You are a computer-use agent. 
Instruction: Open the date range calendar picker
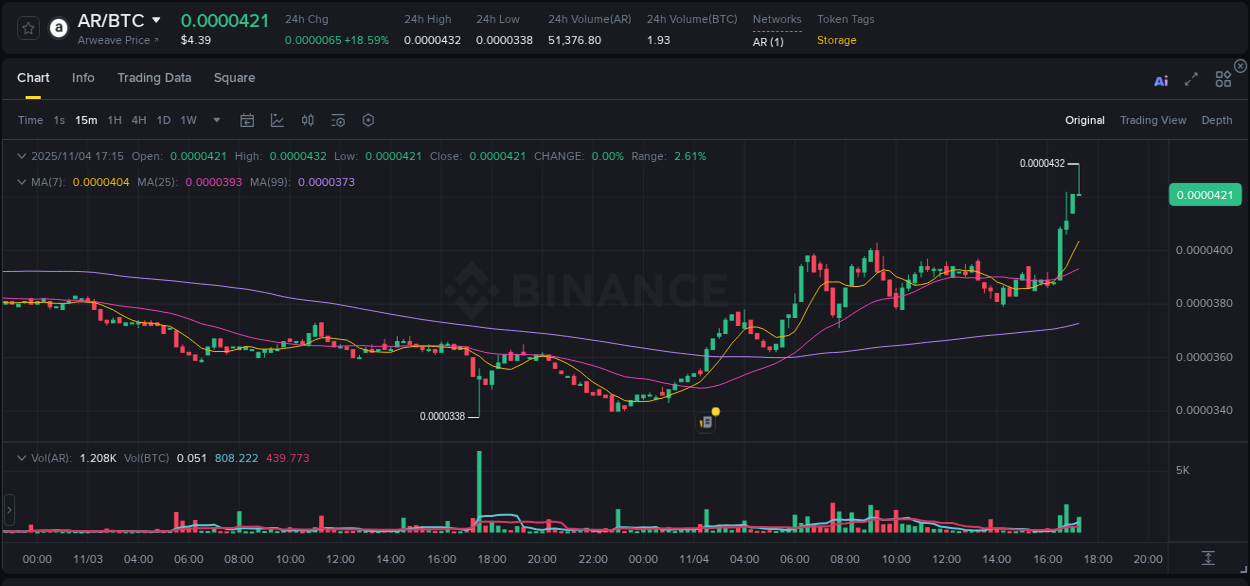click(x=247, y=119)
